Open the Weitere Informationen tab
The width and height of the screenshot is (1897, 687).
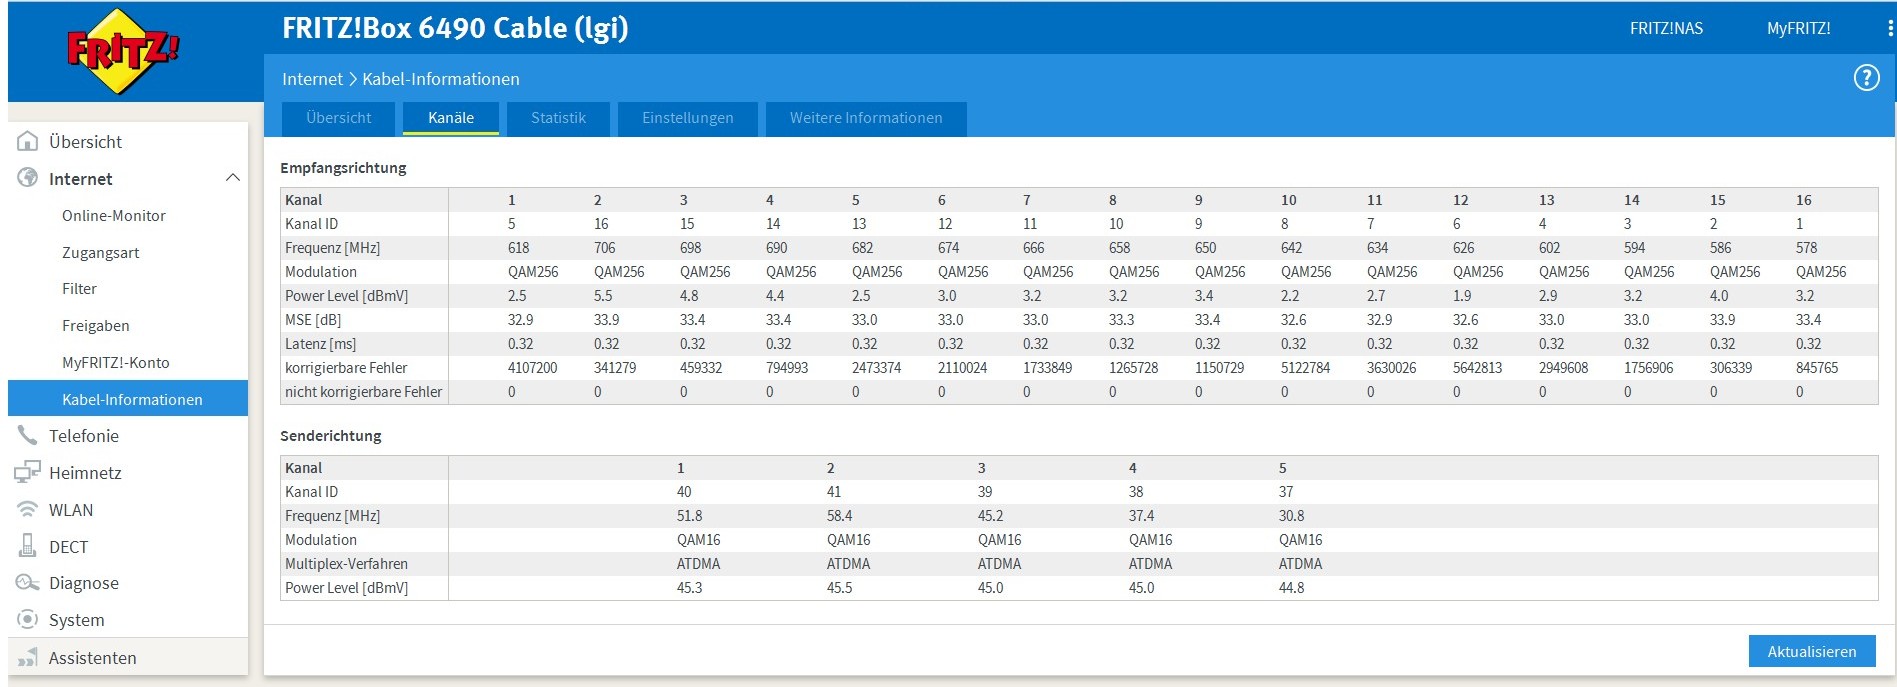click(x=865, y=118)
